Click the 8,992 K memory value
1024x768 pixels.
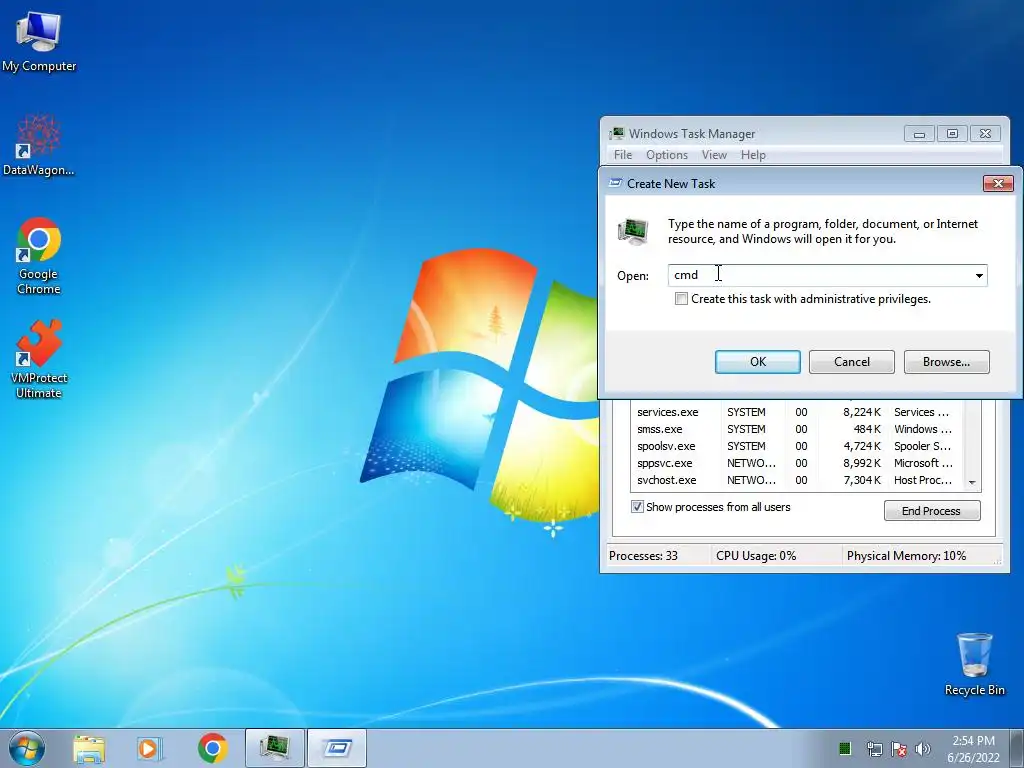pos(861,463)
